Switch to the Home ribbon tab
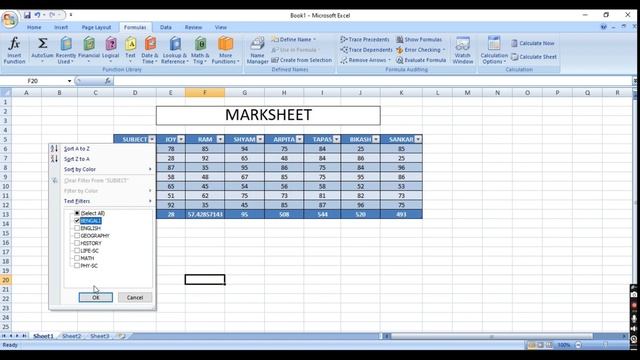 pyautogui.click(x=34, y=27)
